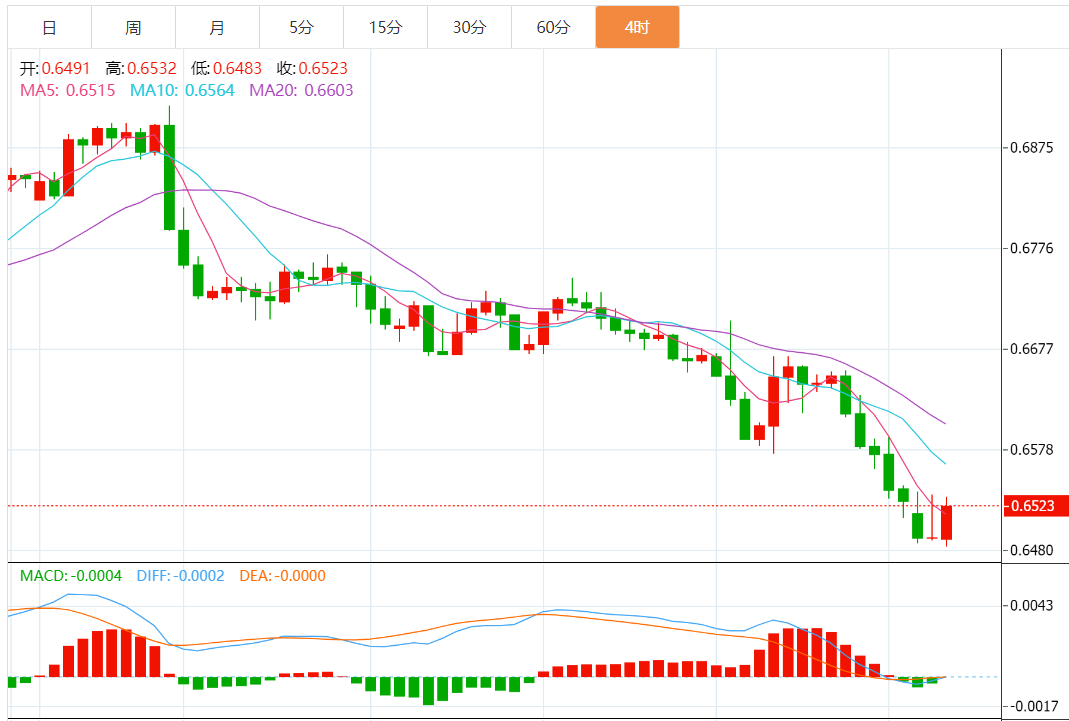Screen dimensions: 1069x721
Task: Switch to the 日 daily chart tab
Action: [49, 27]
